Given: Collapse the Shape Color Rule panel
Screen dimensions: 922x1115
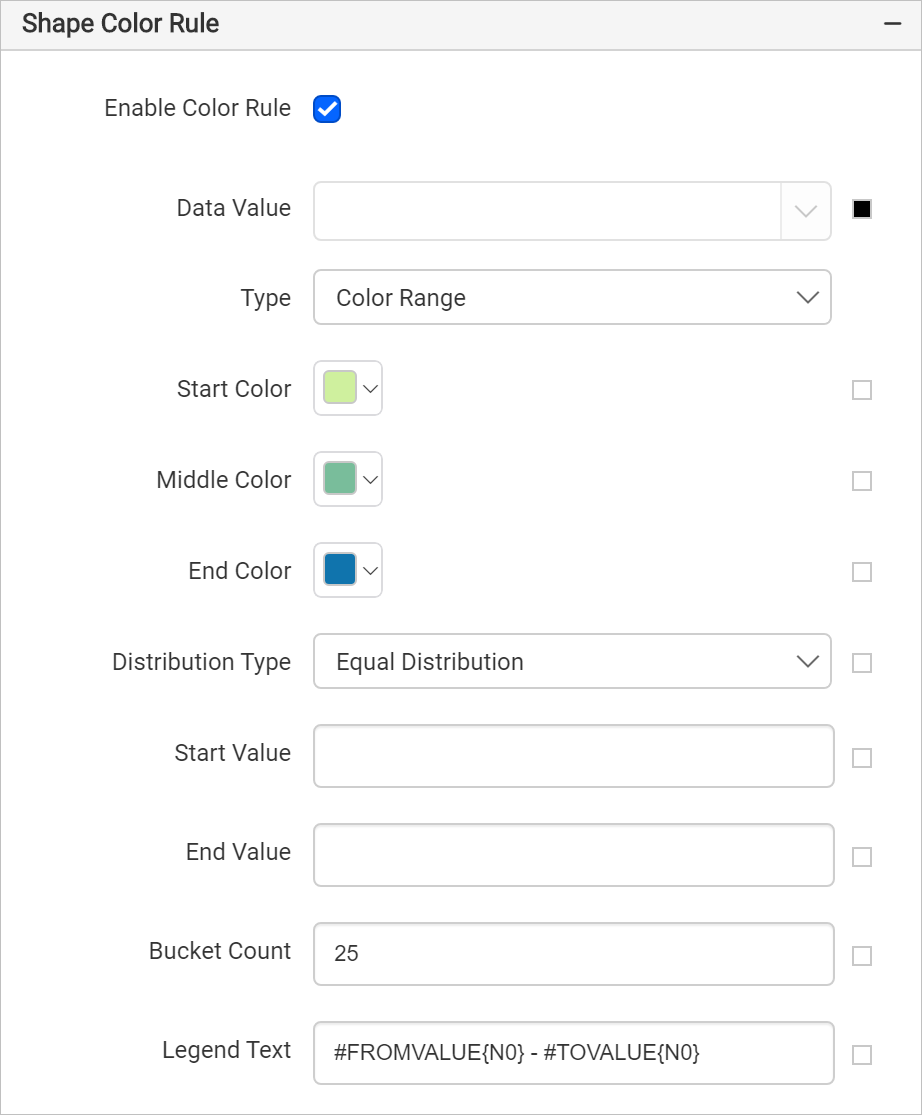Looking at the screenshot, I should 892,25.
